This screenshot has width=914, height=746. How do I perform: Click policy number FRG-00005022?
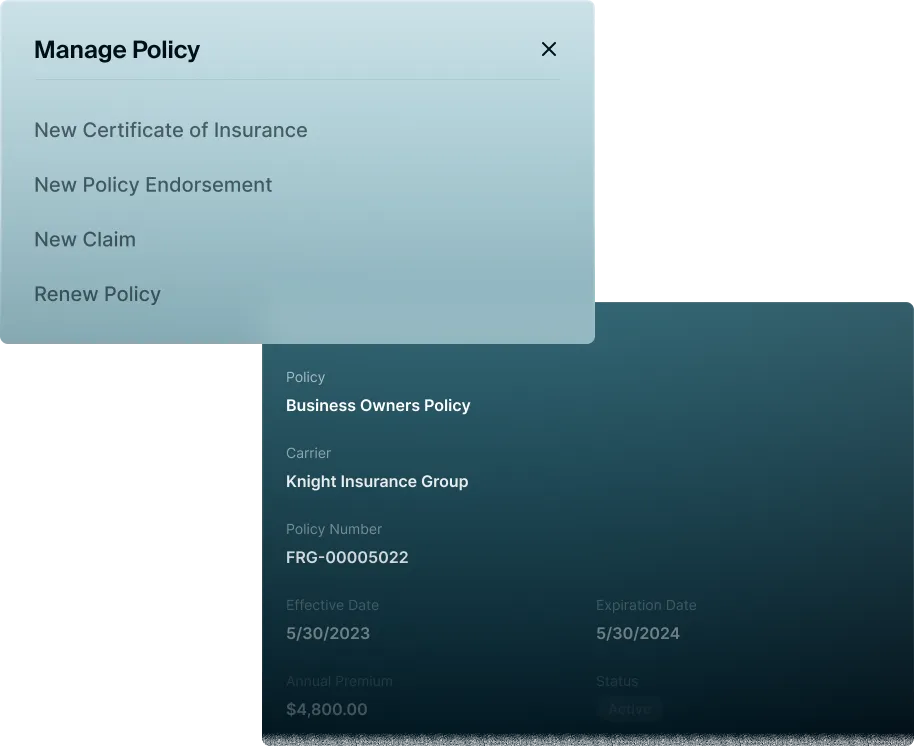347,557
